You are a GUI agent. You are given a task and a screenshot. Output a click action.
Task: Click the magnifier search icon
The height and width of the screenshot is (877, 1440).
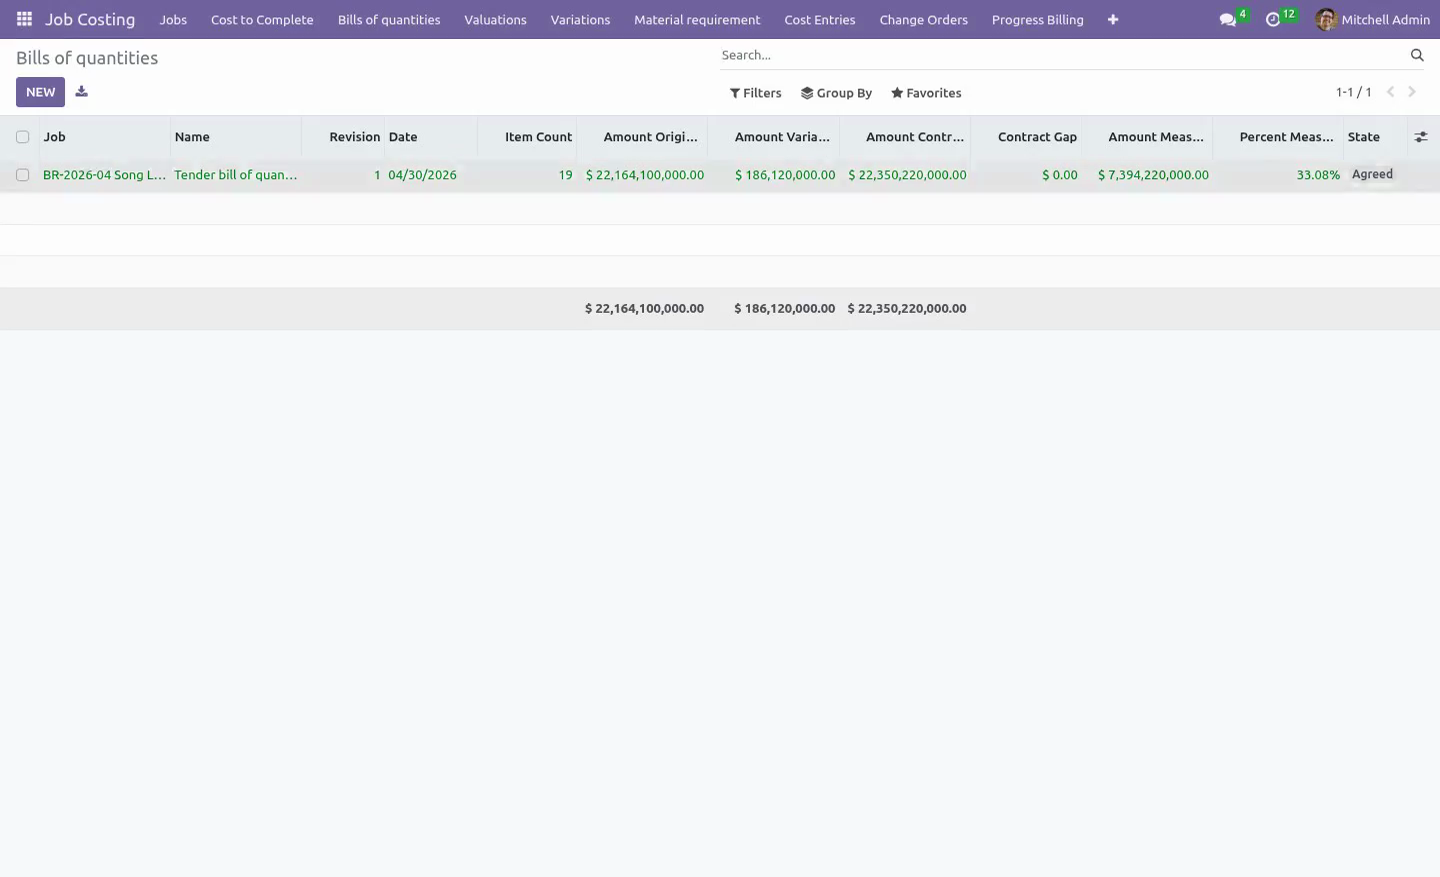click(1417, 55)
